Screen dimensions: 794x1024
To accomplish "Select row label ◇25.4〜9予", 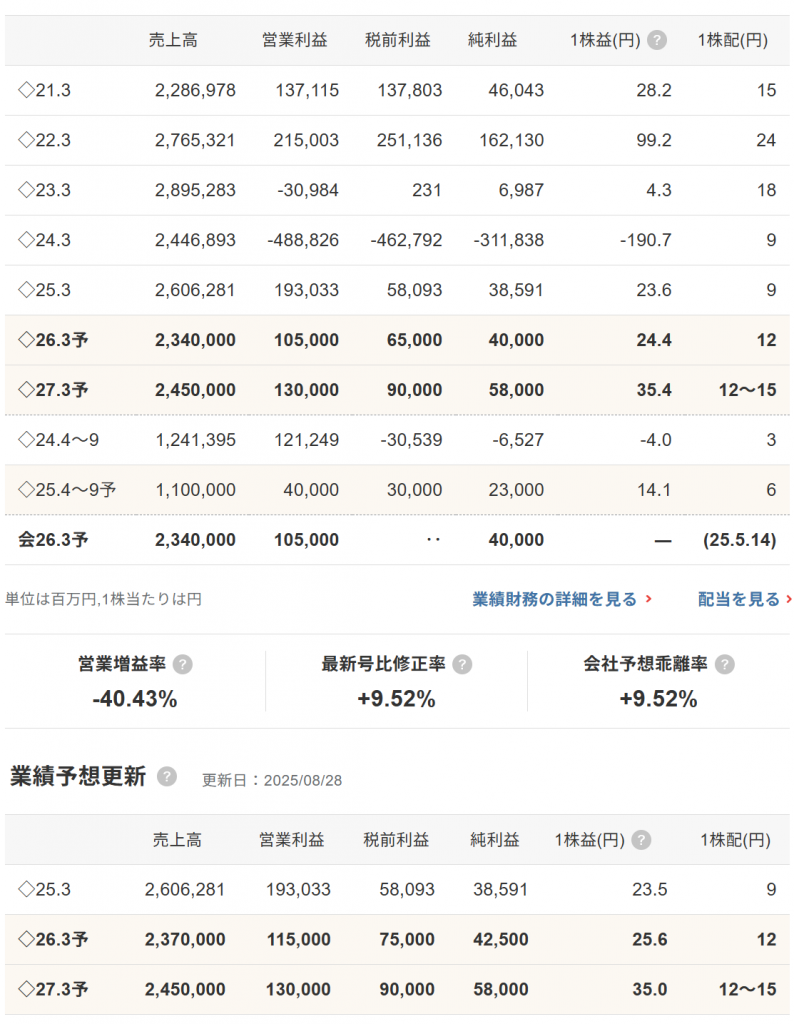I will pyautogui.click(x=67, y=490).
